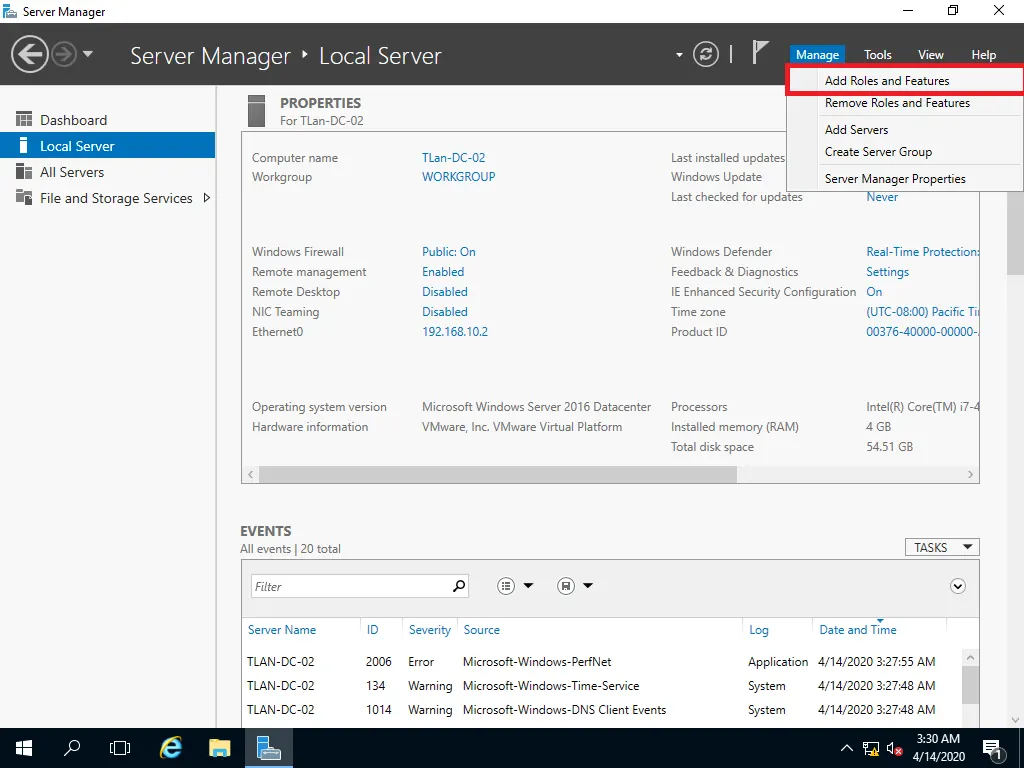The image size is (1024, 768).
Task: Click the Ethernet0 address 192.168.10.2
Action: [x=455, y=332]
